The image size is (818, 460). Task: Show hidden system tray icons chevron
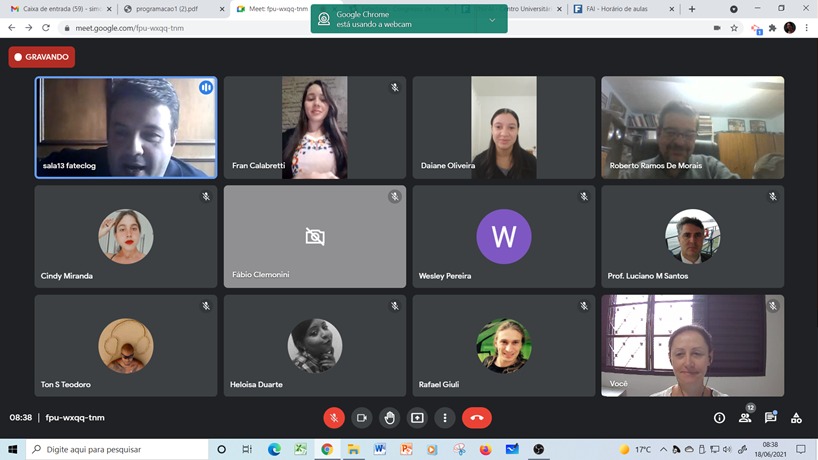(663, 449)
